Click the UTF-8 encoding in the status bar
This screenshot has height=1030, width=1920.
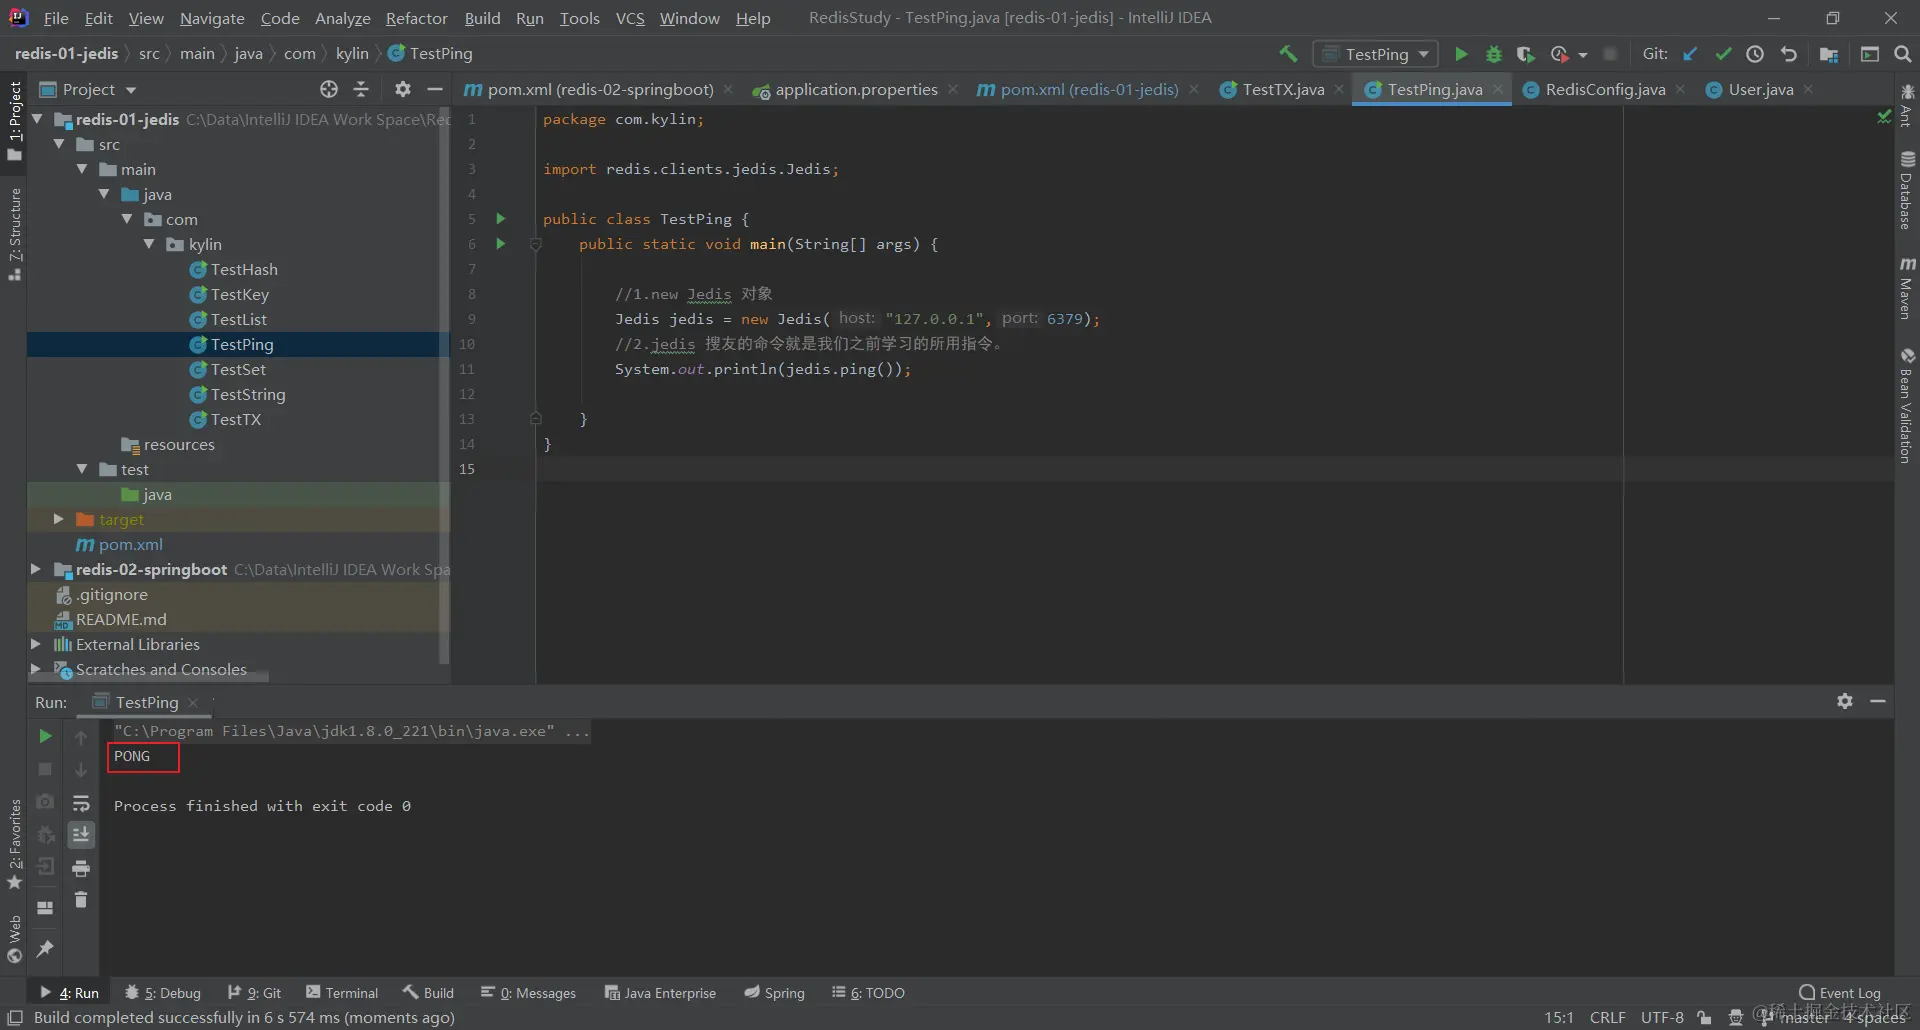pos(1662,1017)
